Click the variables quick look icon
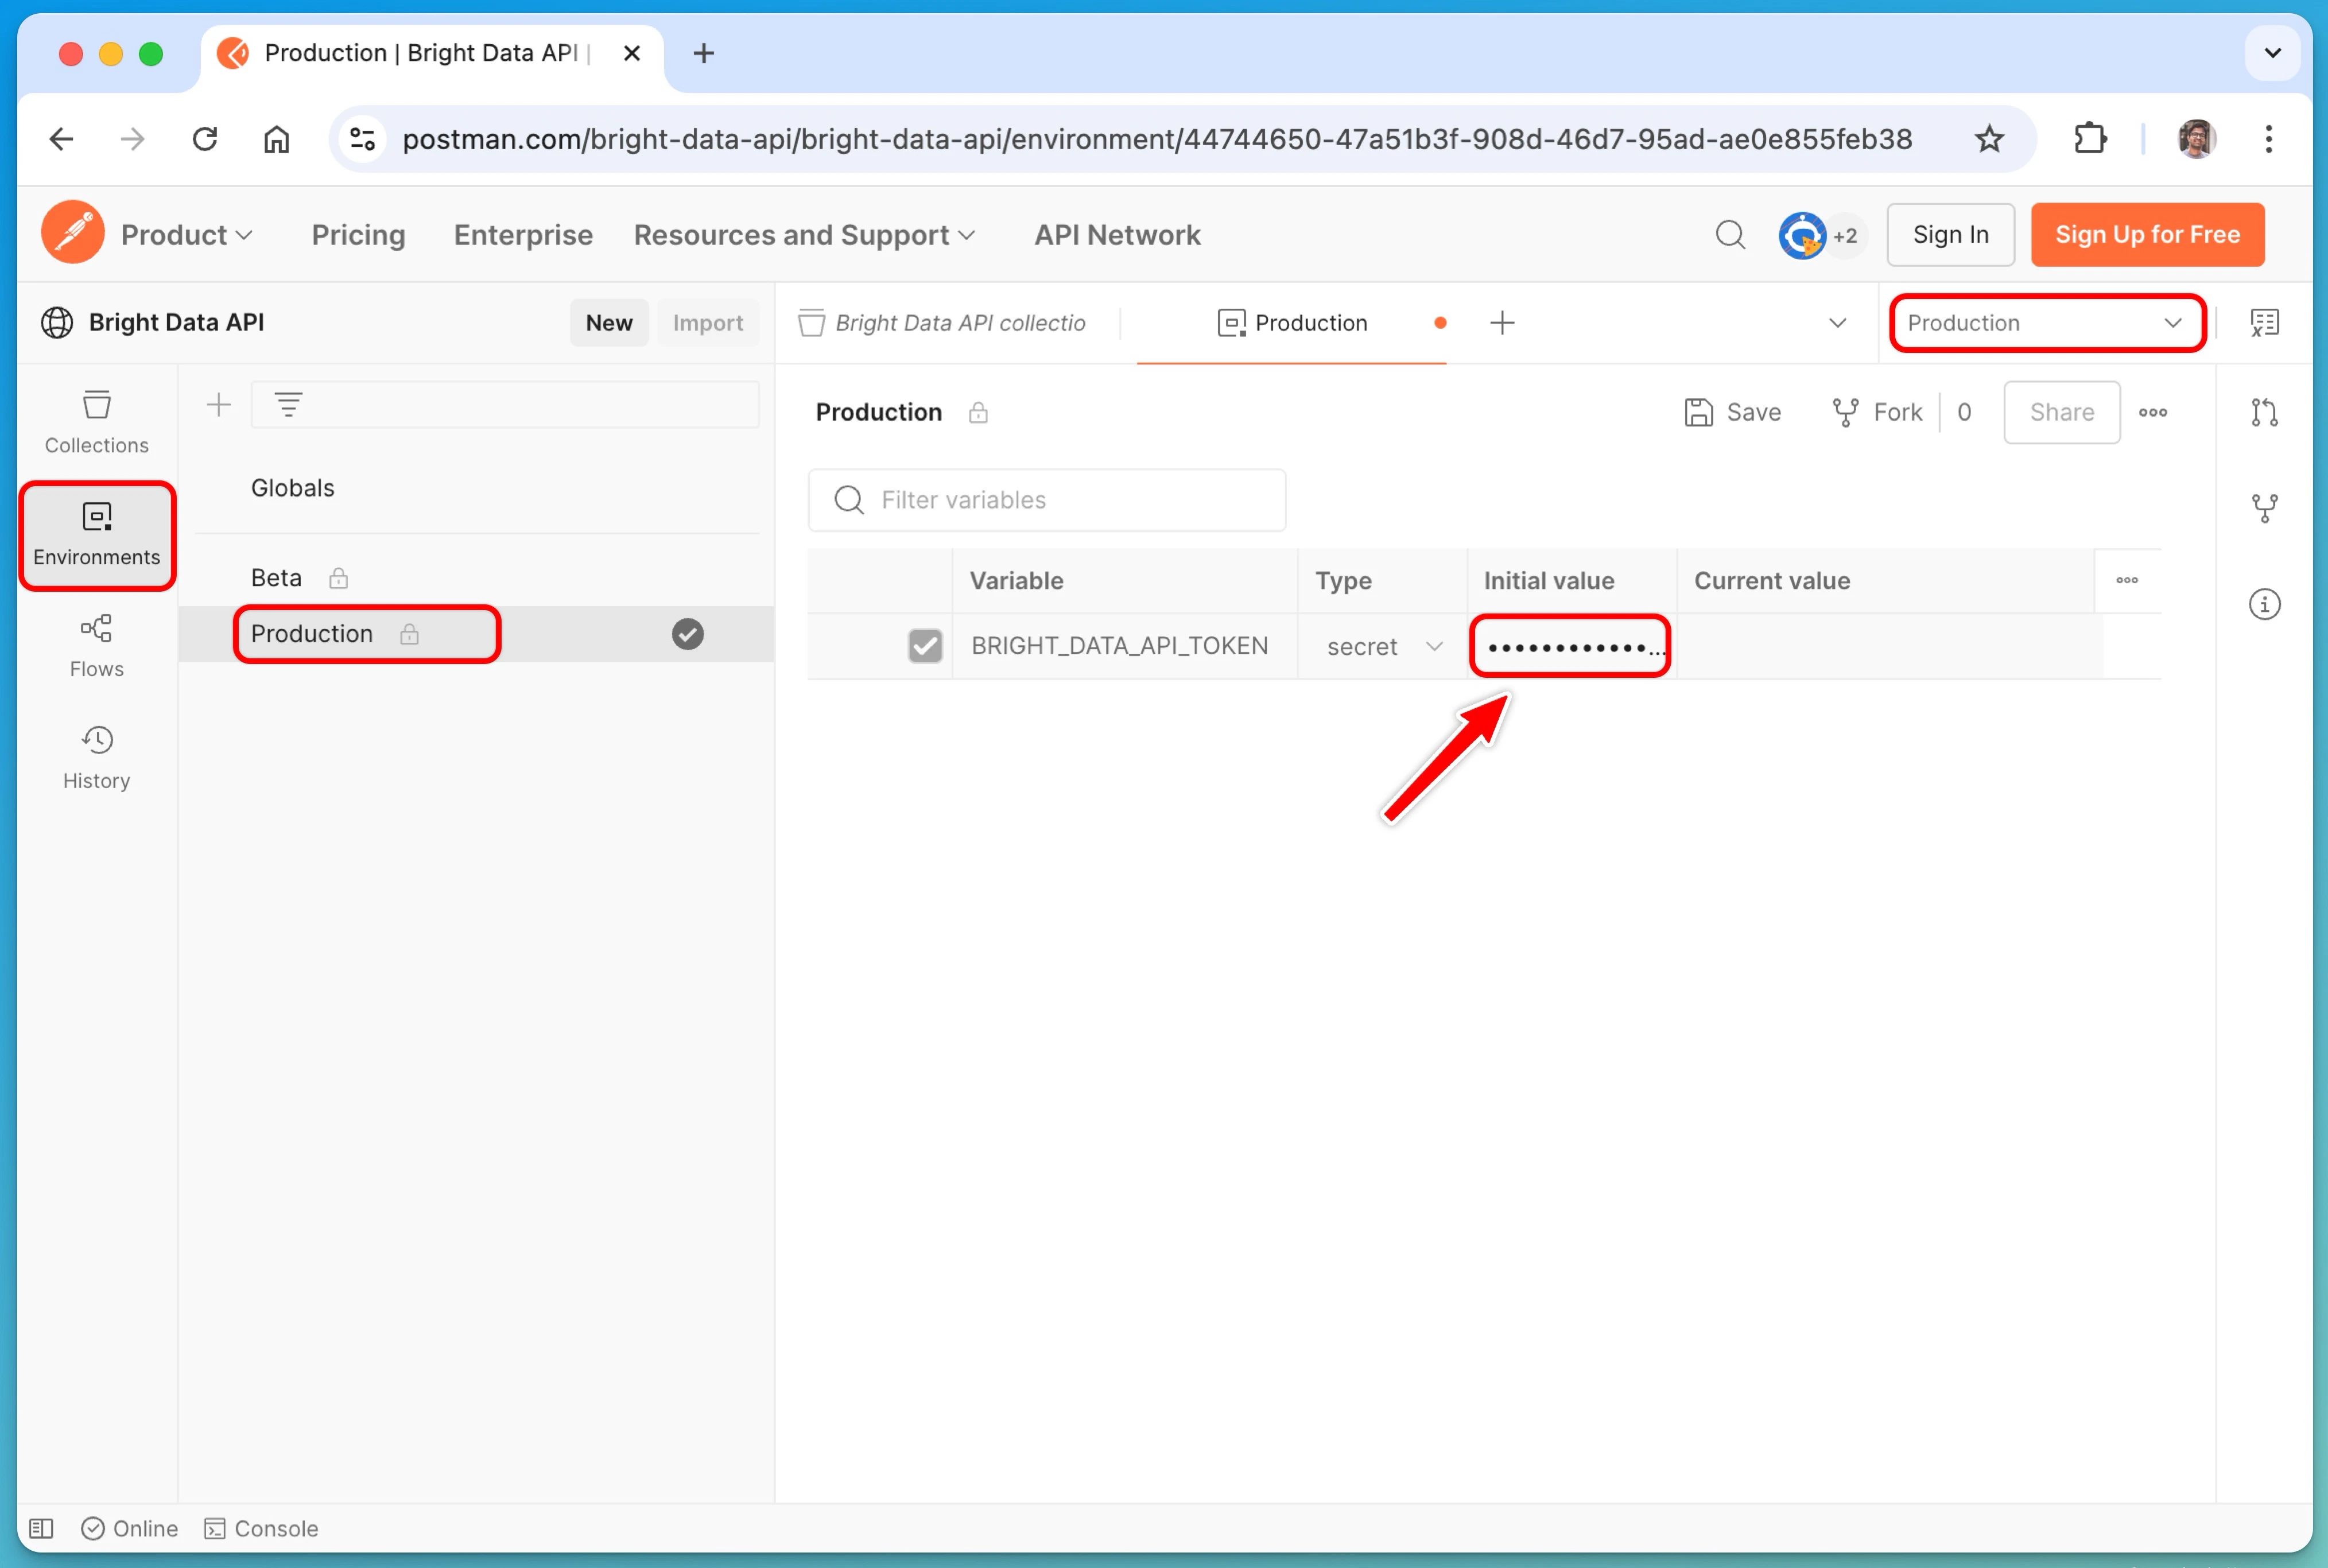2328x1568 pixels. pyautogui.click(x=2264, y=322)
